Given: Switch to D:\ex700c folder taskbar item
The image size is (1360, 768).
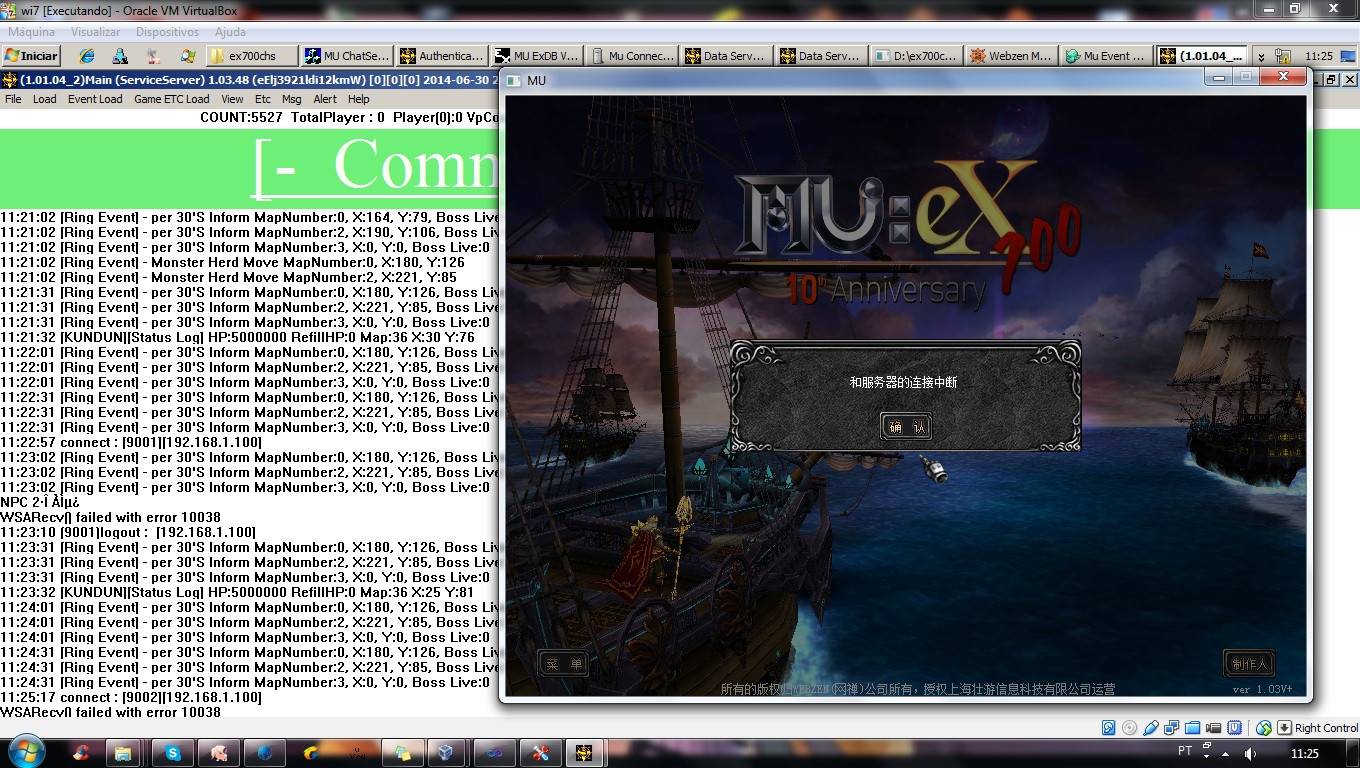Looking at the screenshot, I should pos(917,56).
